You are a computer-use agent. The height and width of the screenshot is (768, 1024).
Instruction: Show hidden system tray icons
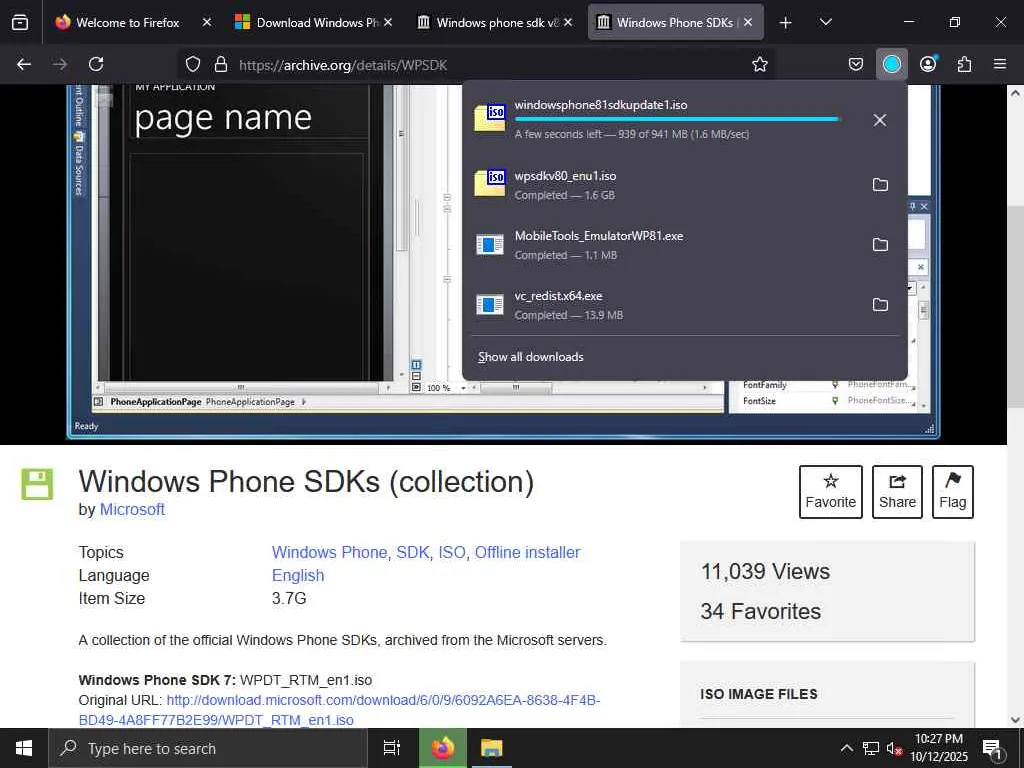pos(846,748)
